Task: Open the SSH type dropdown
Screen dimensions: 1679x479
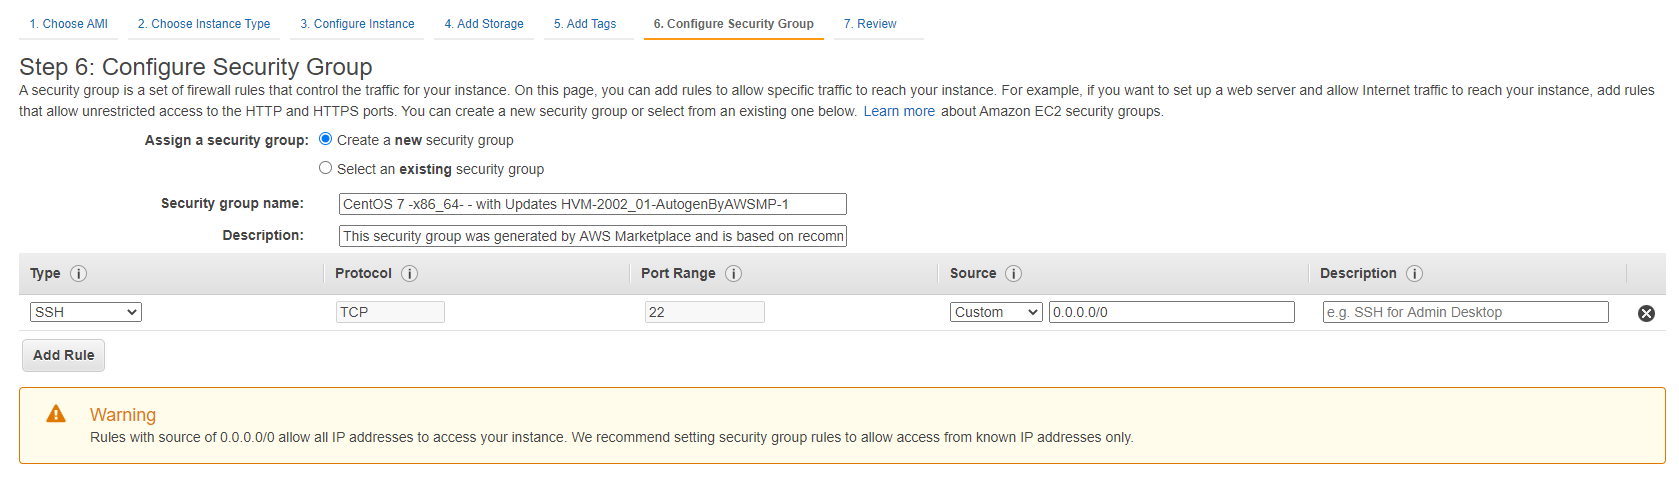Action: [86, 312]
